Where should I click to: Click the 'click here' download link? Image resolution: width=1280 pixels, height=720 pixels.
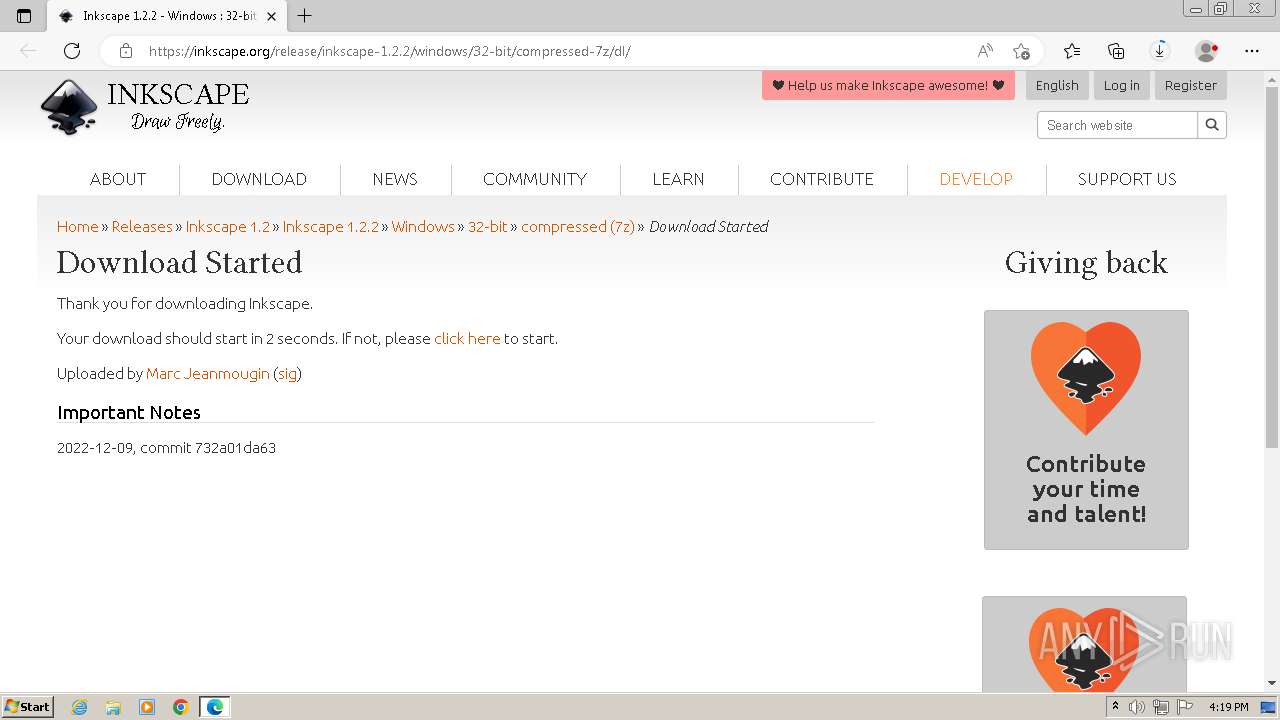pyautogui.click(x=467, y=338)
